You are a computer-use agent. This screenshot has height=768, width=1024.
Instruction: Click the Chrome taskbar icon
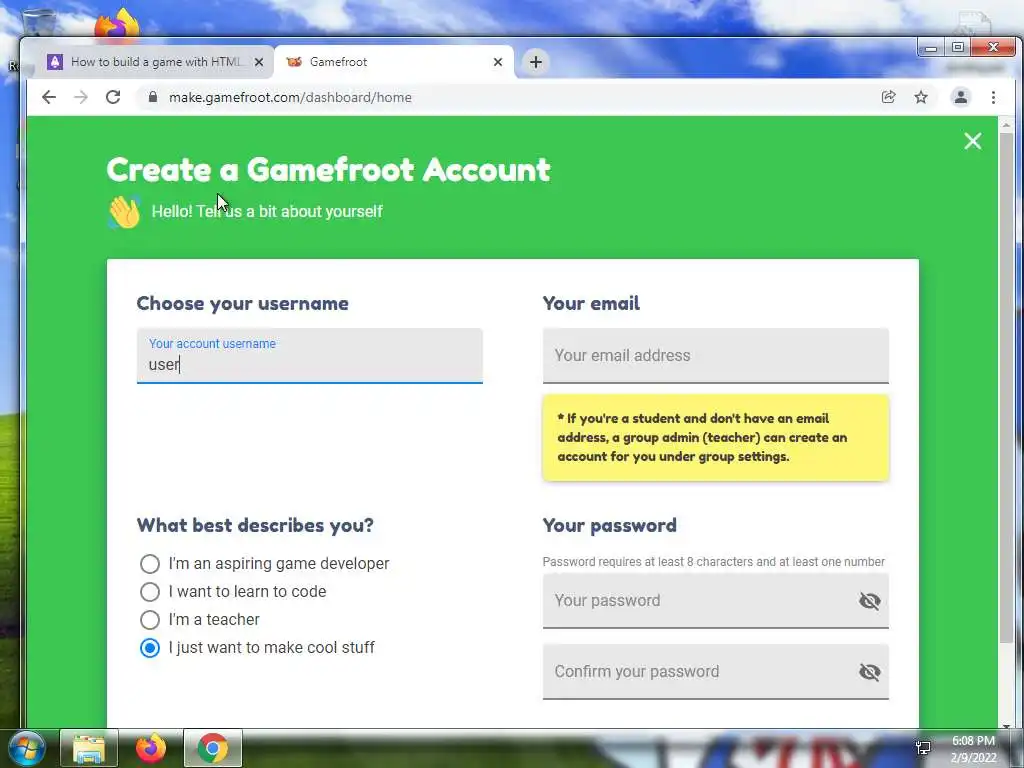(213, 748)
